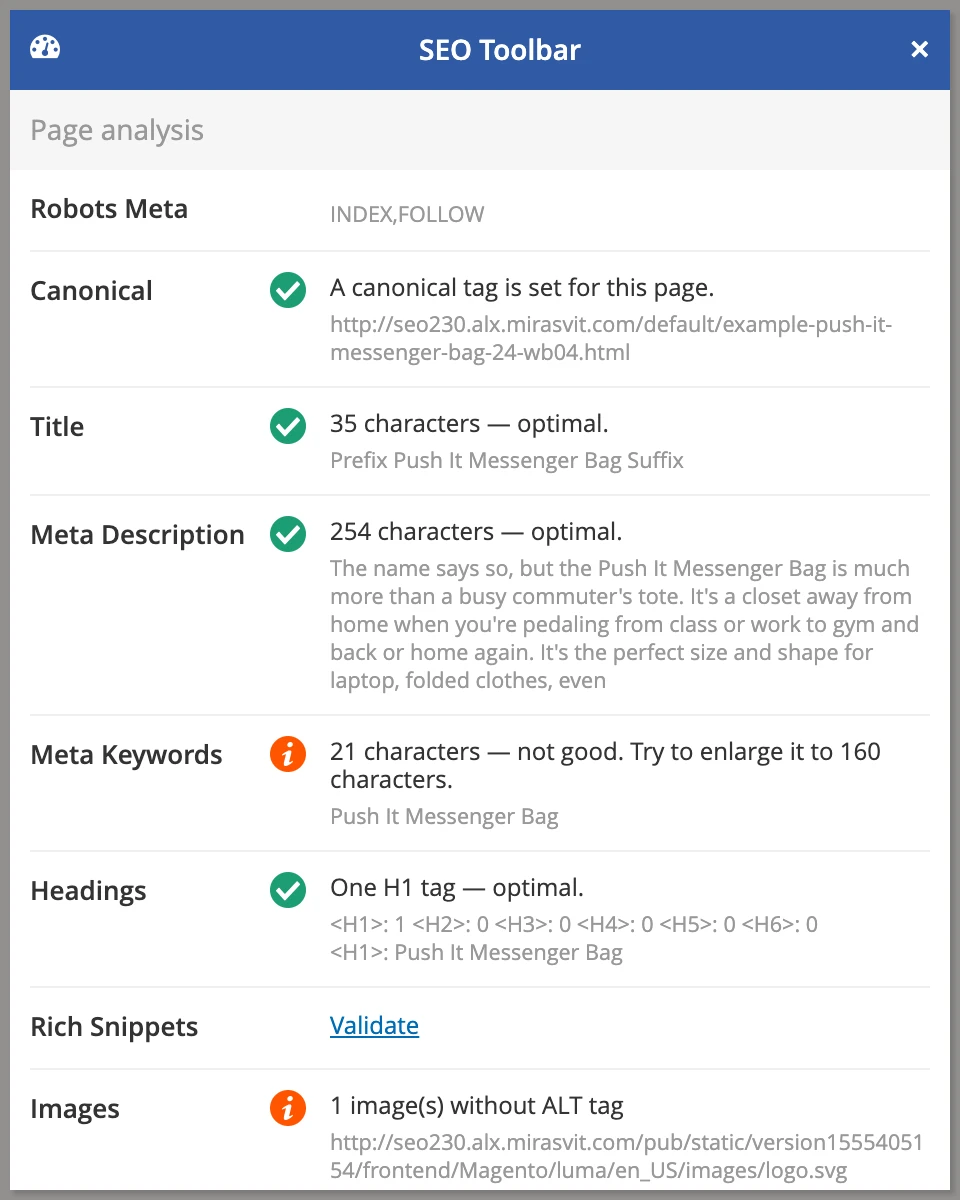Click the orange warning icon beside Images

point(288,1108)
